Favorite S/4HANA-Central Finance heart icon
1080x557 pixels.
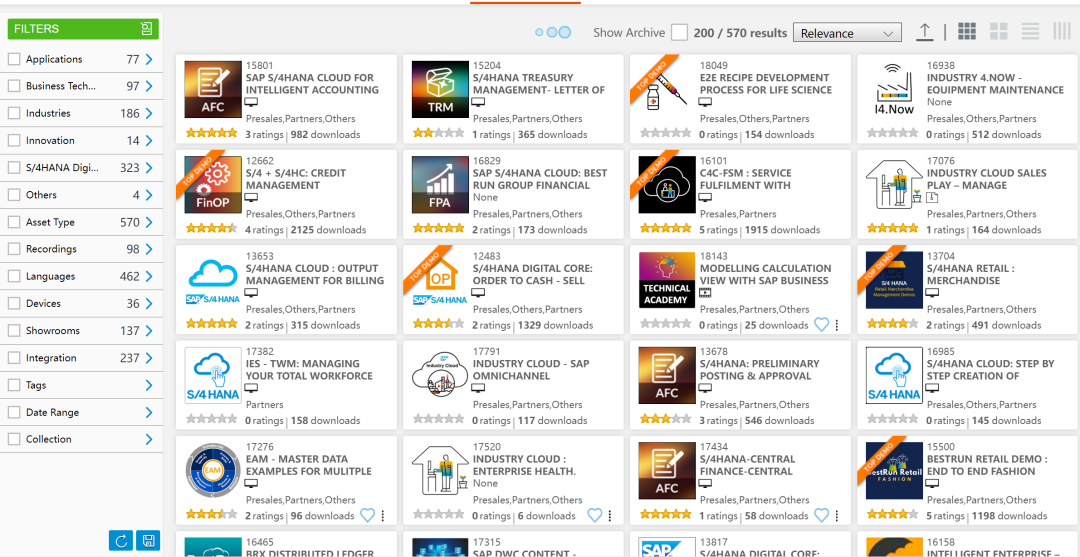821,515
